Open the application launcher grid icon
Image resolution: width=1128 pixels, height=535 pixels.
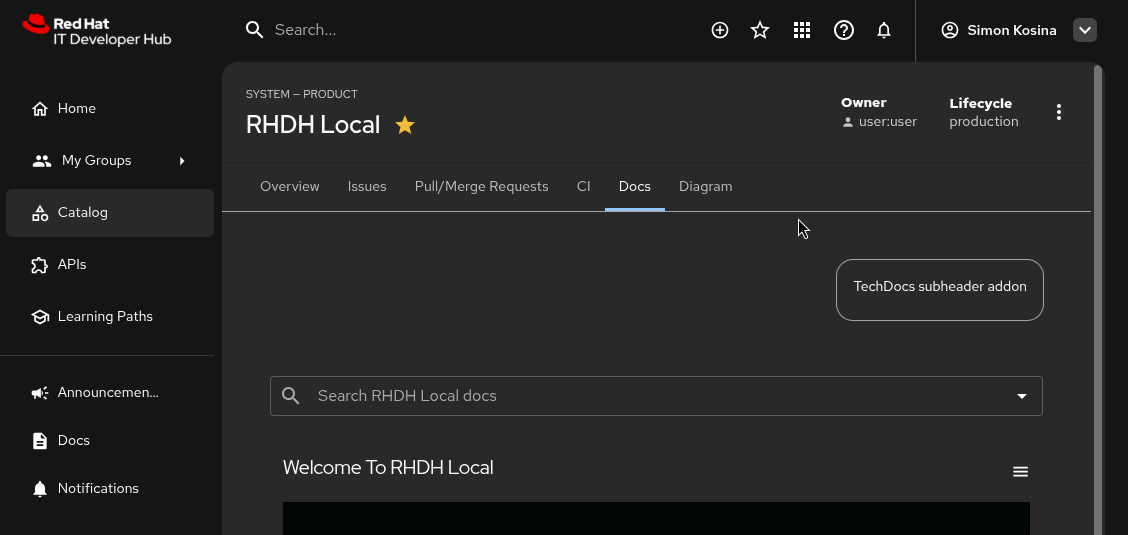pos(802,30)
